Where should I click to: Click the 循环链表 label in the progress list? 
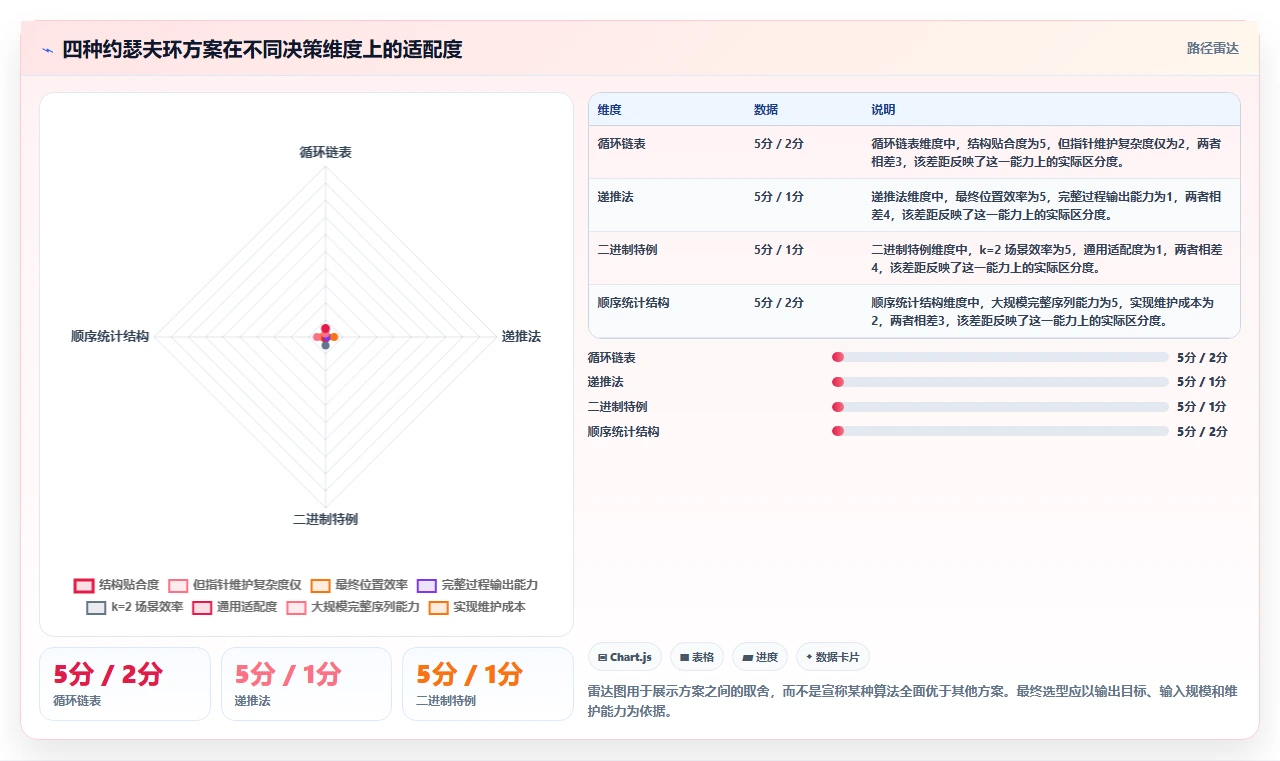point(612,357)
